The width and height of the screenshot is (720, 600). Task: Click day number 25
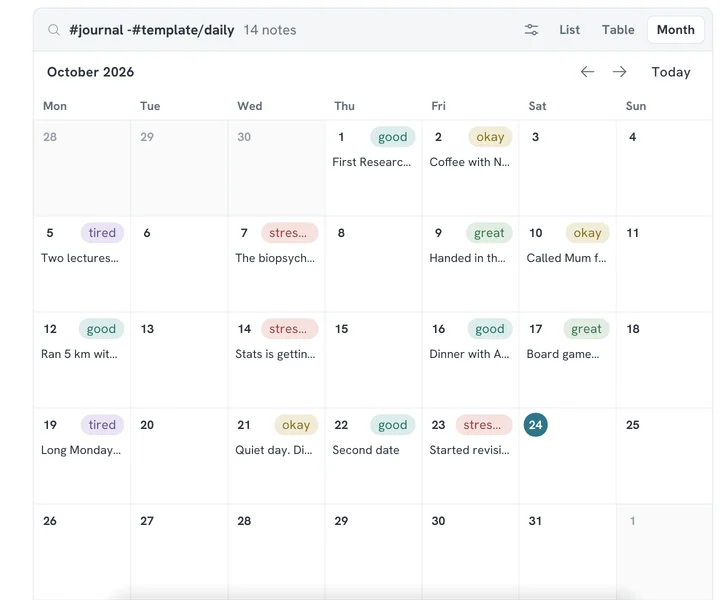point(632,425)
